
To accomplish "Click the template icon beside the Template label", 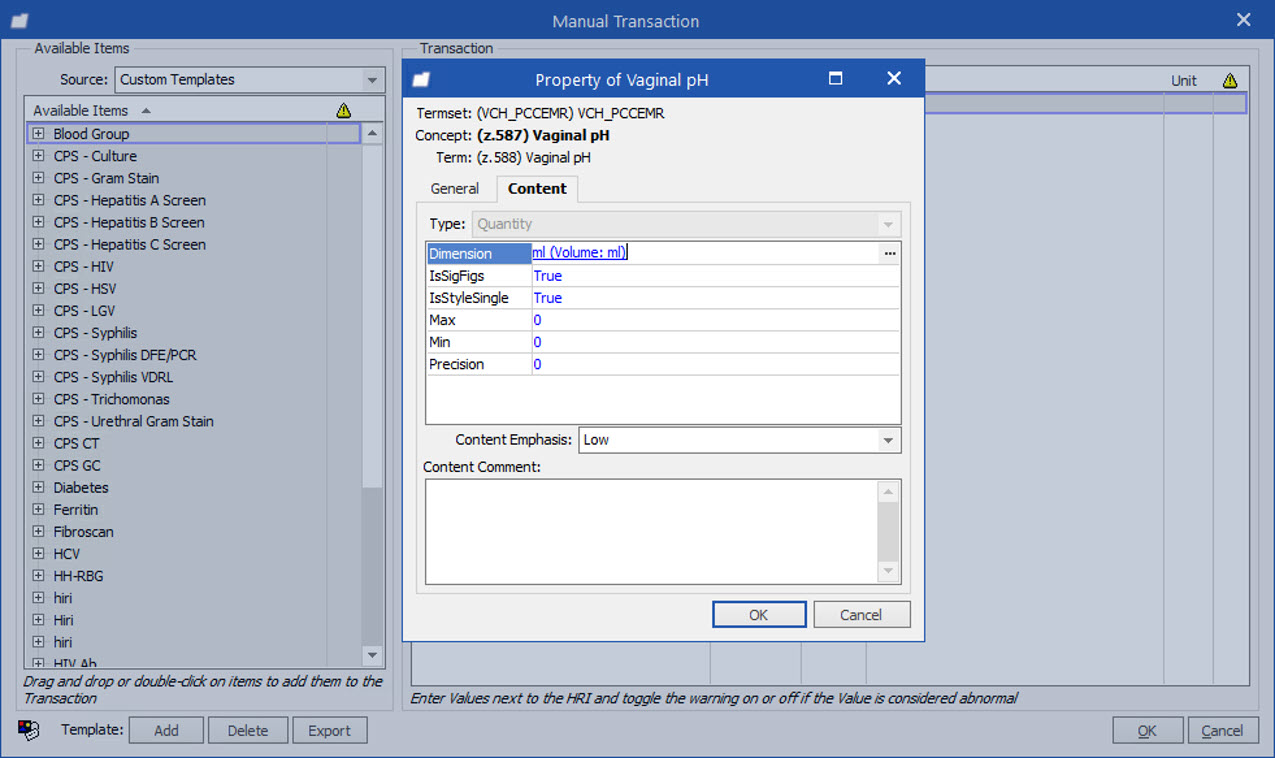I will coord(29,730).
